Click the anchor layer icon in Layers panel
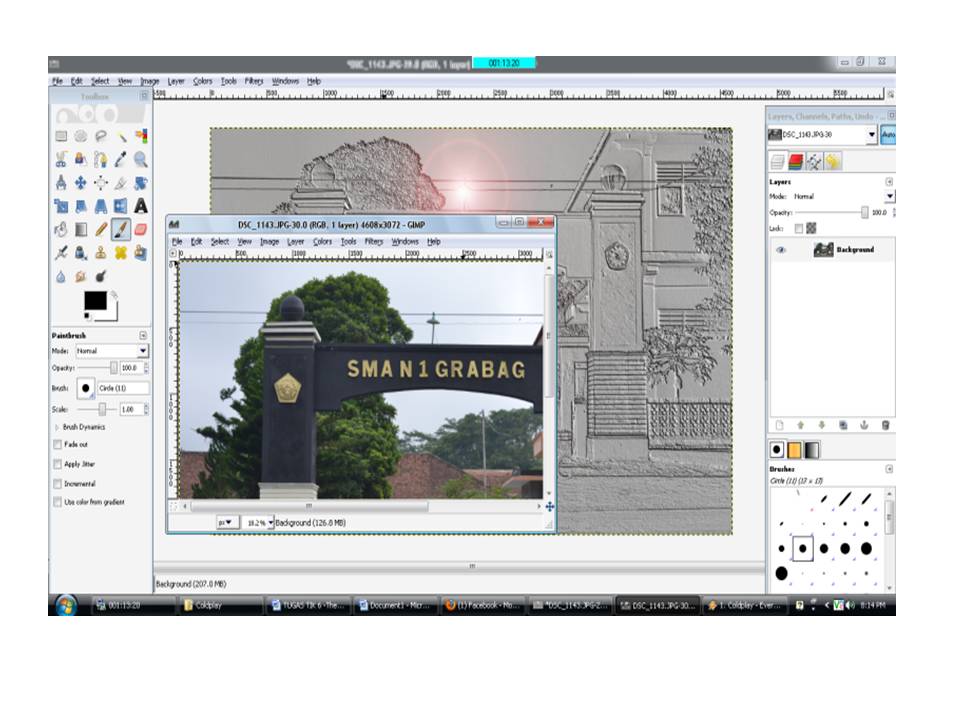Image resolution: width=960 pixels, height=720 pixels. (864, 425)
